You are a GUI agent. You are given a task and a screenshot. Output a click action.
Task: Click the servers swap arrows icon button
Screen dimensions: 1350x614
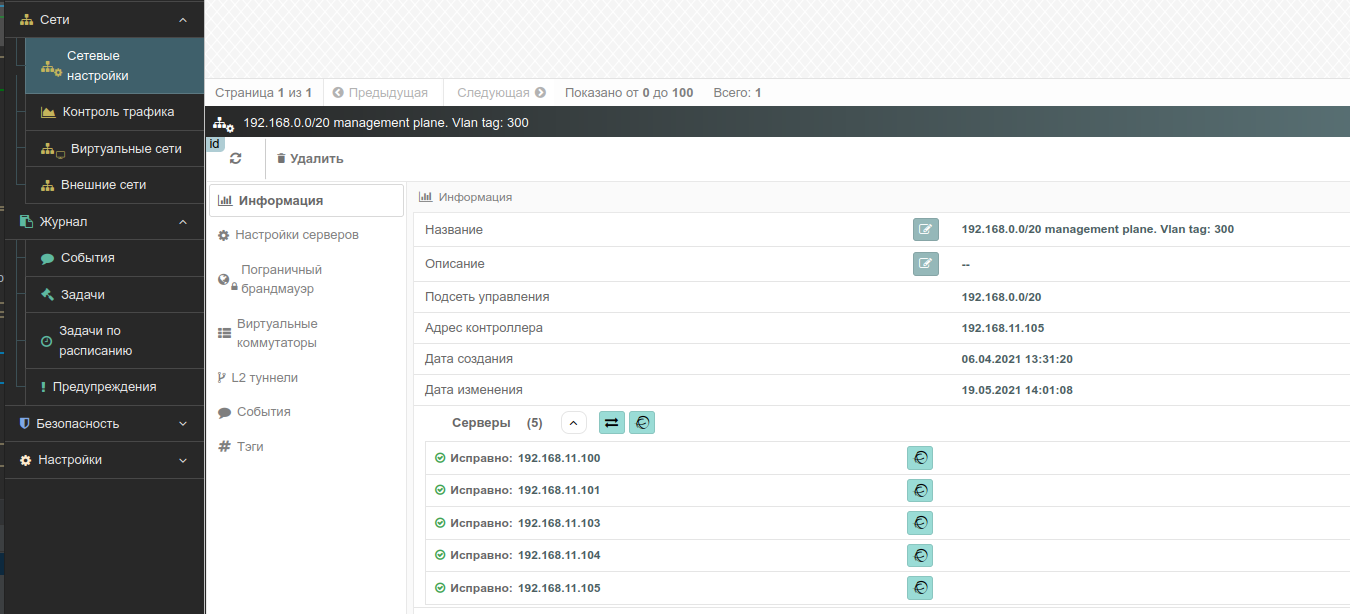[612, 423]
